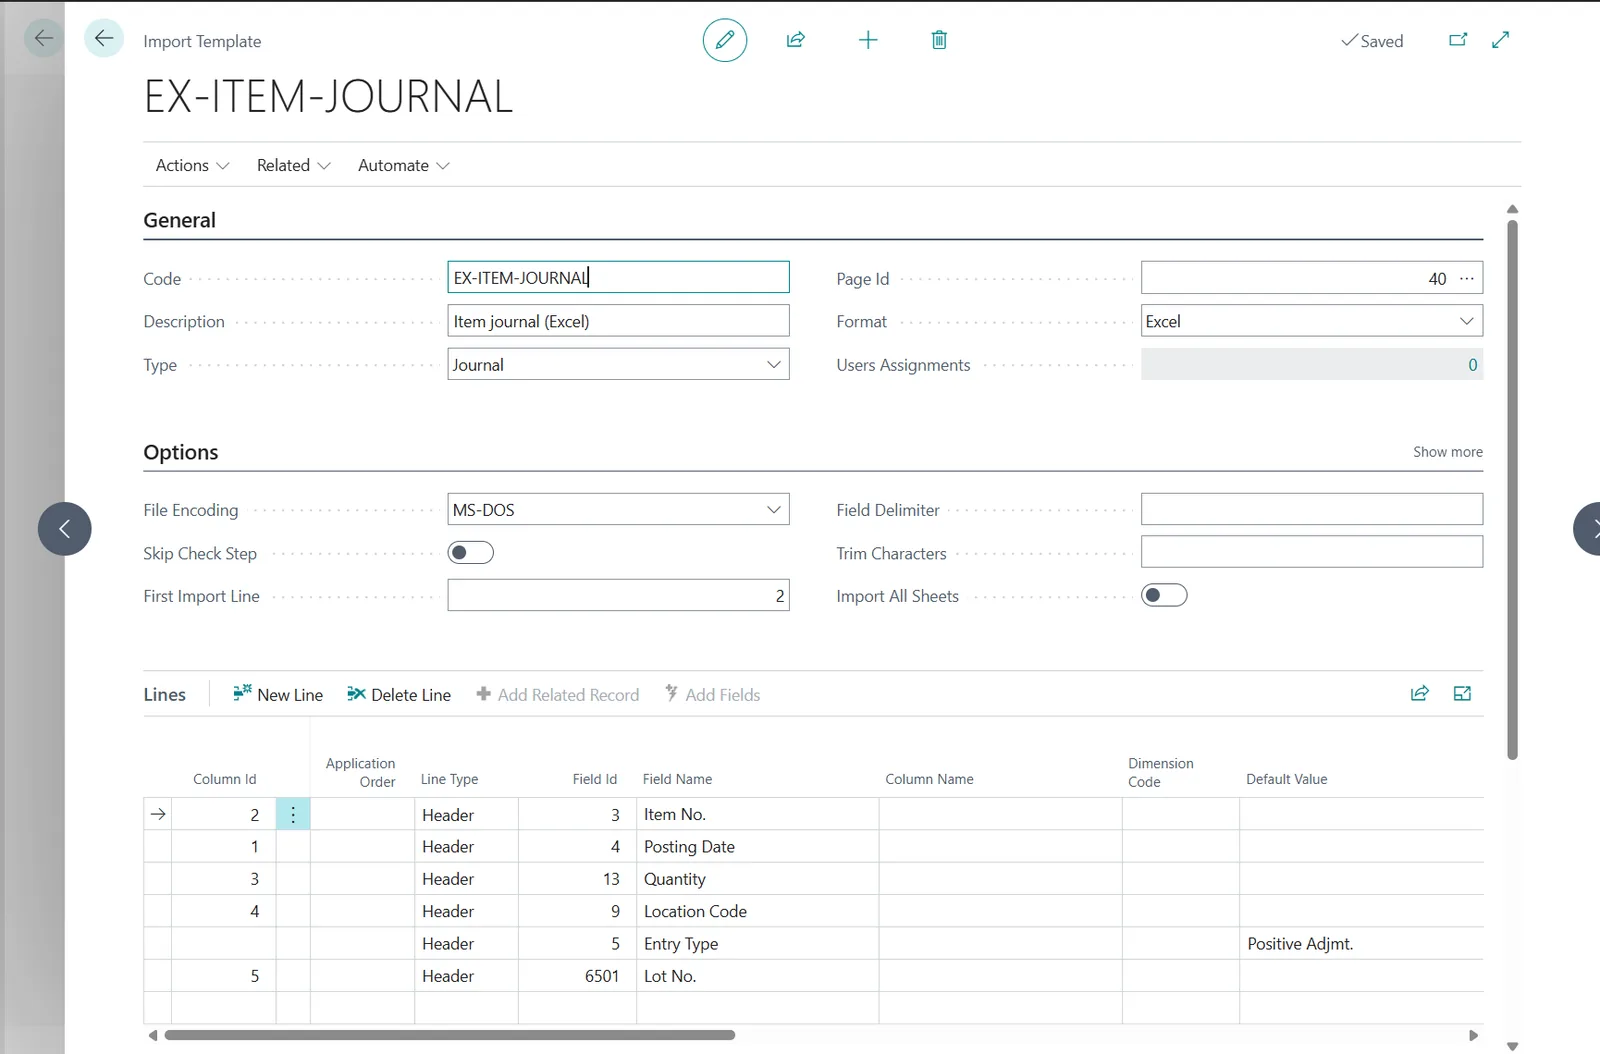Viewport: 1600px width, 1054px height.
Task: Click the share icon in the header
Action: coord(796,40)
